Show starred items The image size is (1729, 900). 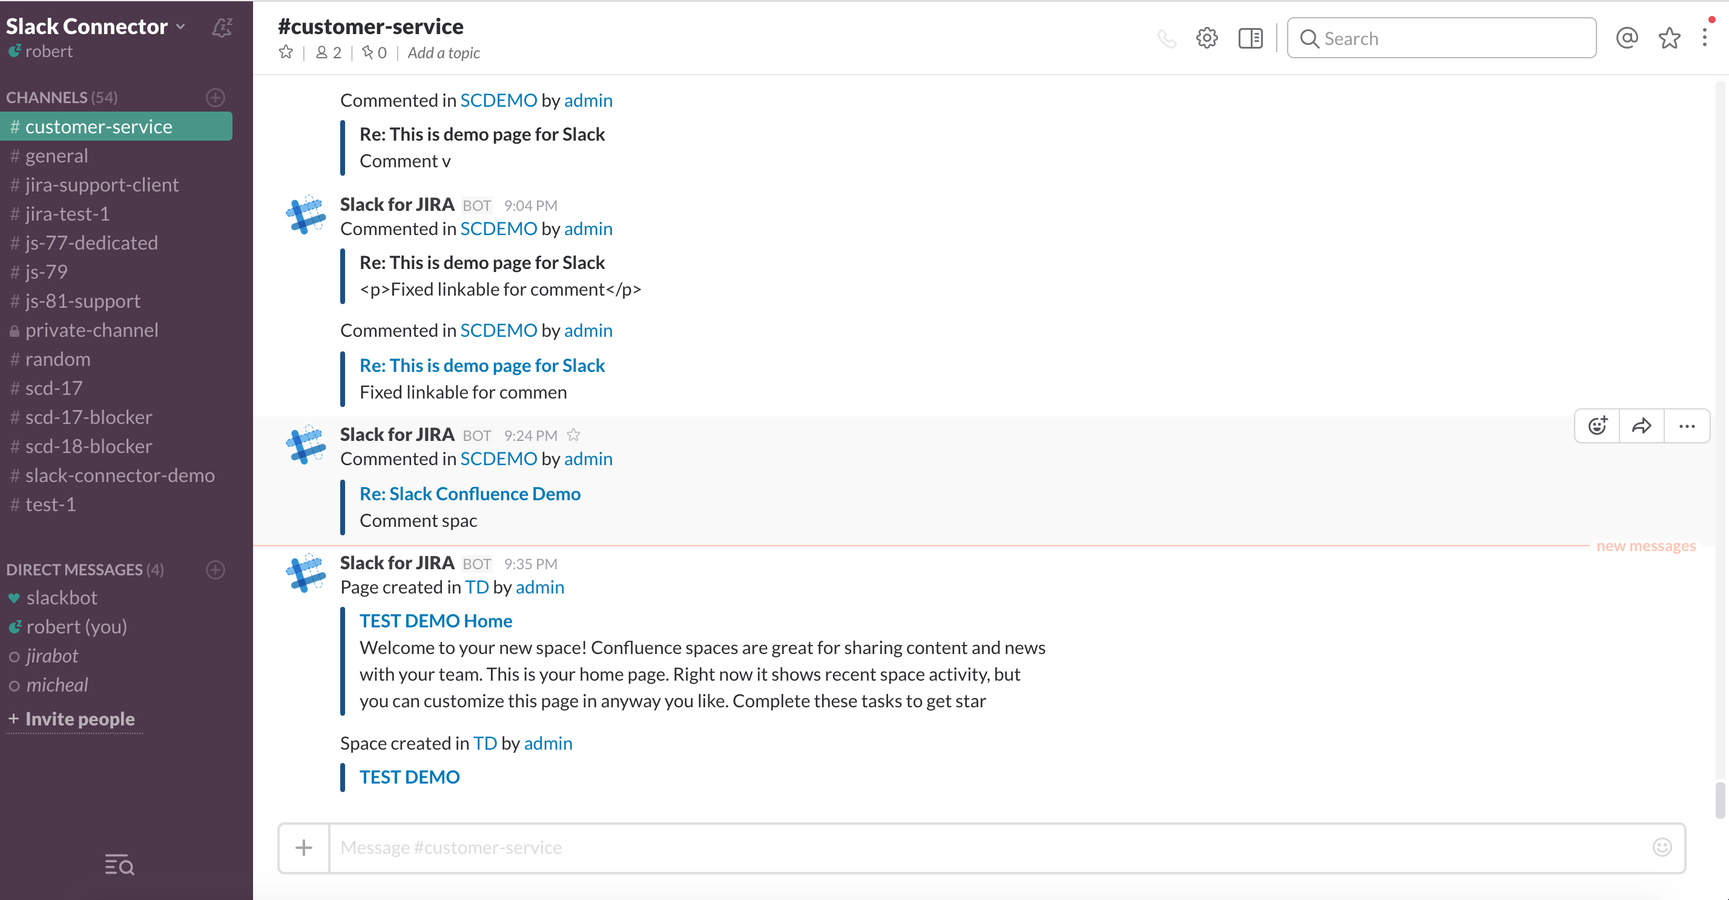click(x=1669, y=38)
